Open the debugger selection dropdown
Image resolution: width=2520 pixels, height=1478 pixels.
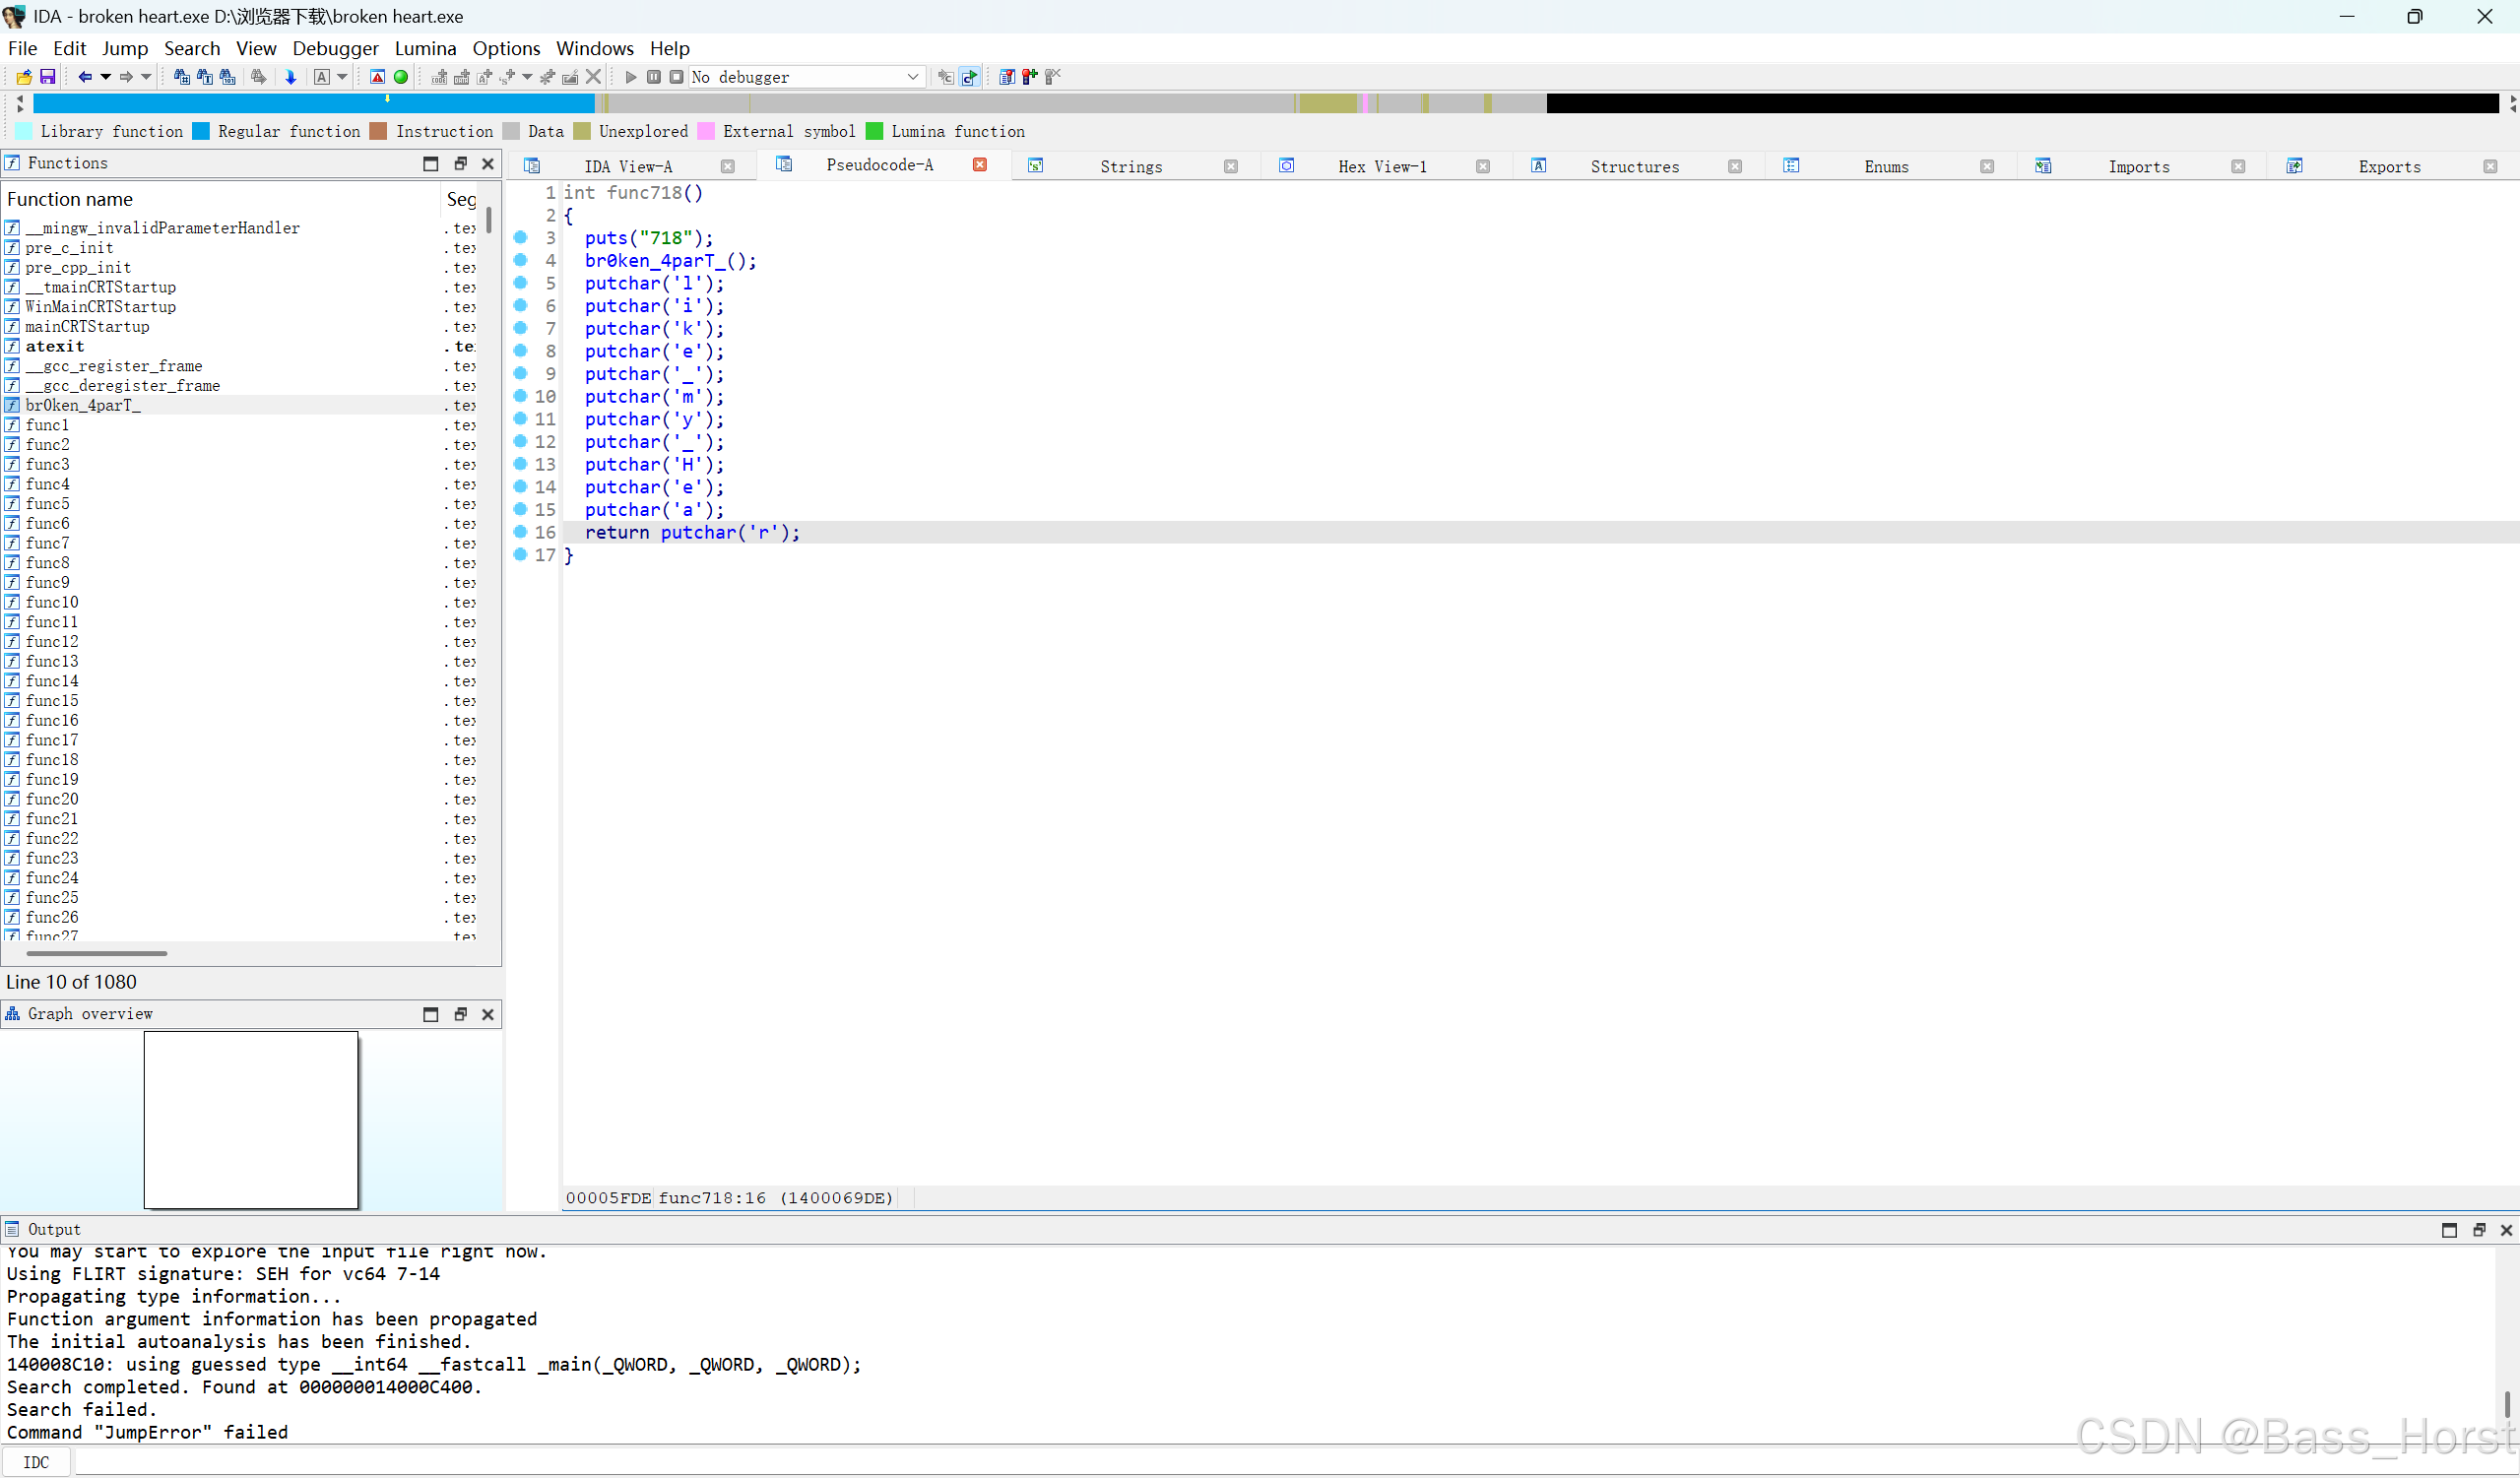coord(912,77)
